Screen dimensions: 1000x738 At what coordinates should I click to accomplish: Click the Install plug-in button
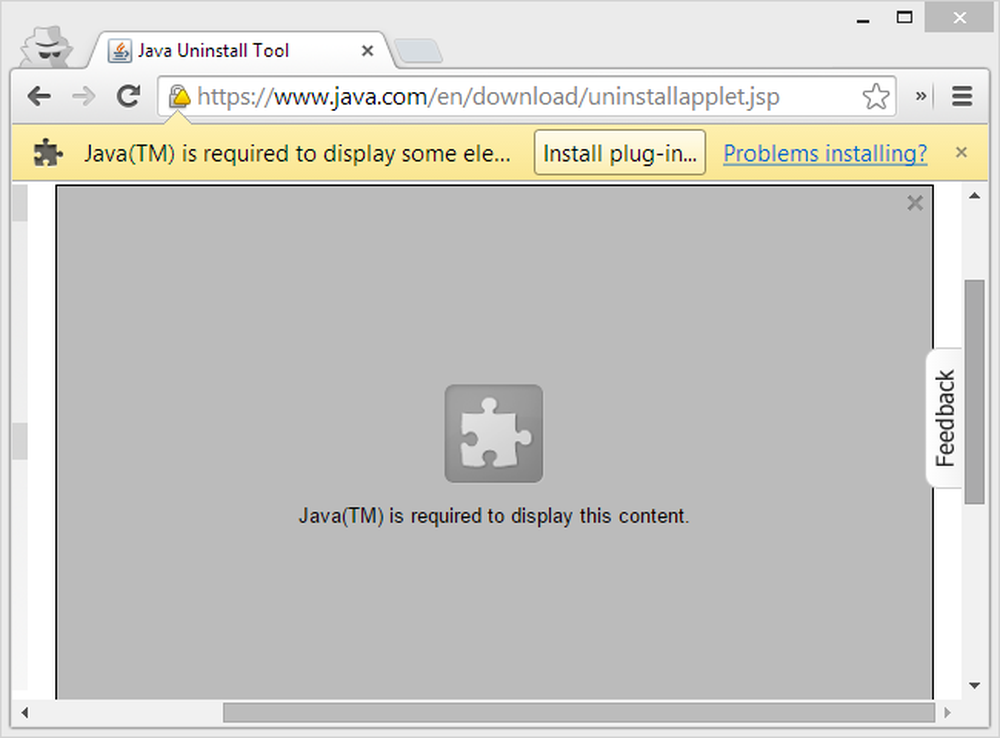(x=619, y=153)
